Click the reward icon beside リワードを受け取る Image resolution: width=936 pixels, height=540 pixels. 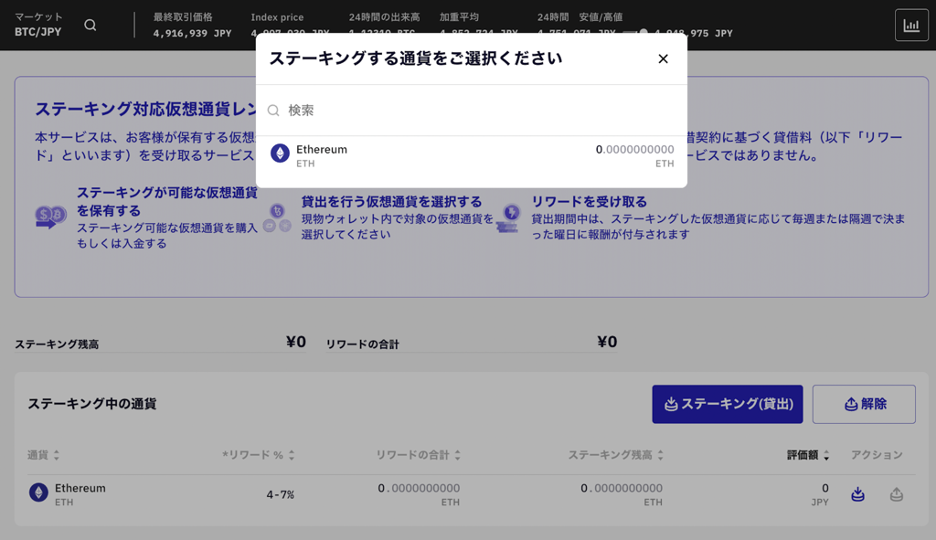(x=510, y=217)
